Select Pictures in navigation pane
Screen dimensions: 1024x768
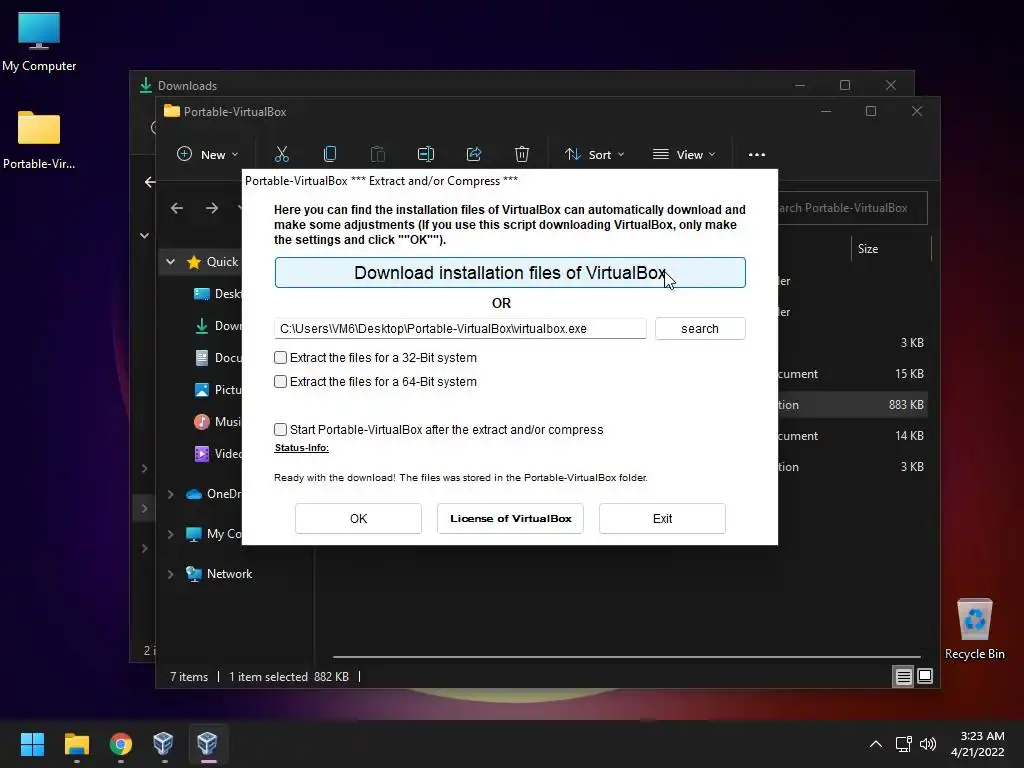point(219,390)
